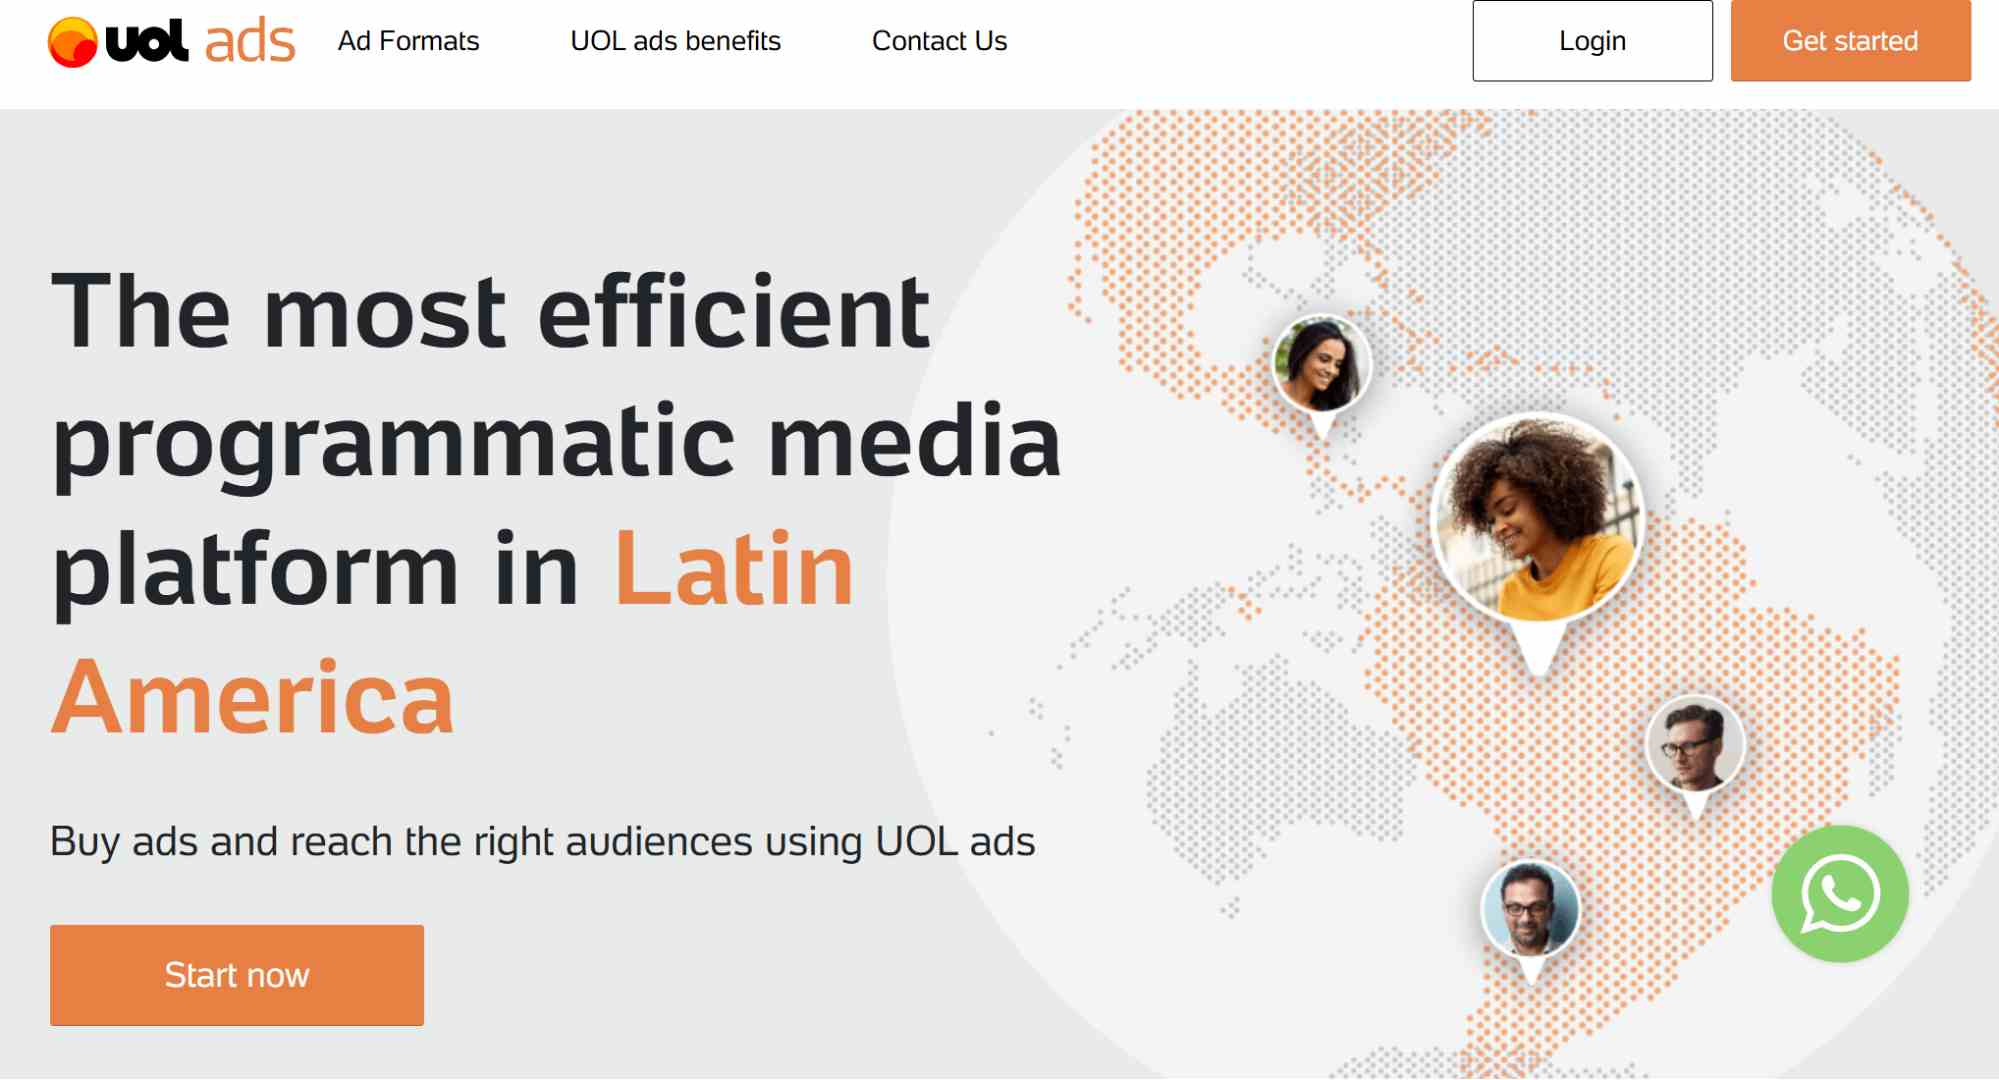Click 'The most efficient' headline line
This screenshot has height=1080, width=1999.
[490, 312]
